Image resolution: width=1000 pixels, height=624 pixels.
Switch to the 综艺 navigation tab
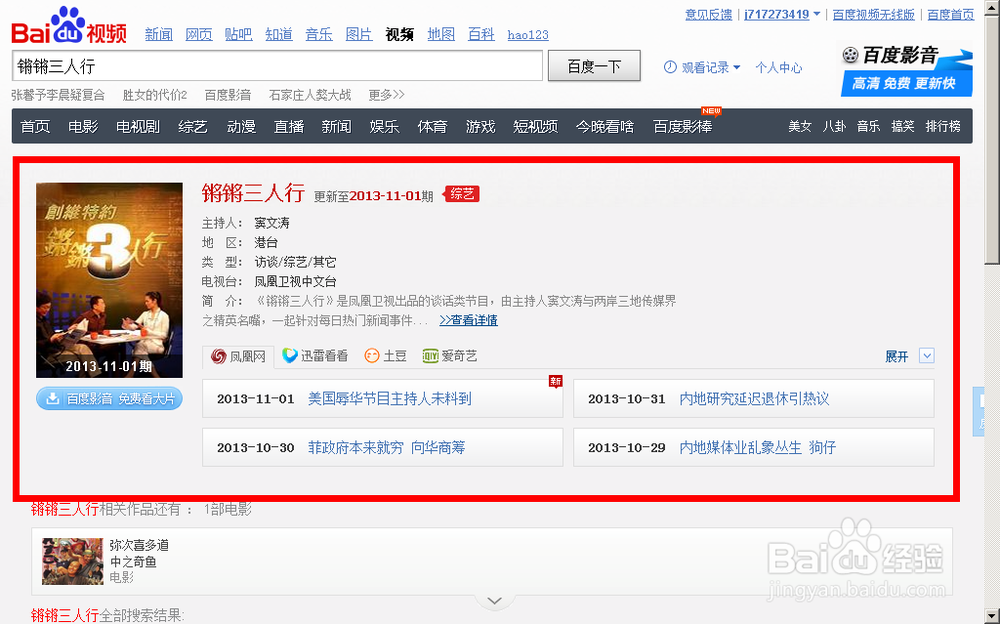click(x=192, y=127)
